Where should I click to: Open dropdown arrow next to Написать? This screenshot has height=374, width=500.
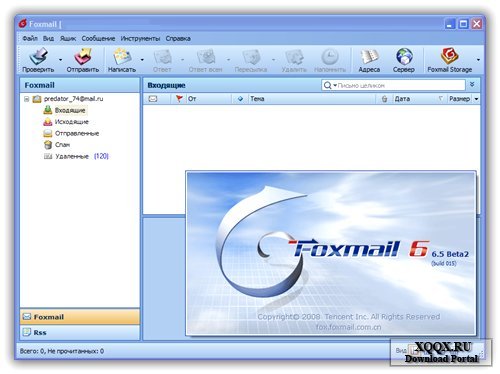coord(142,60)
